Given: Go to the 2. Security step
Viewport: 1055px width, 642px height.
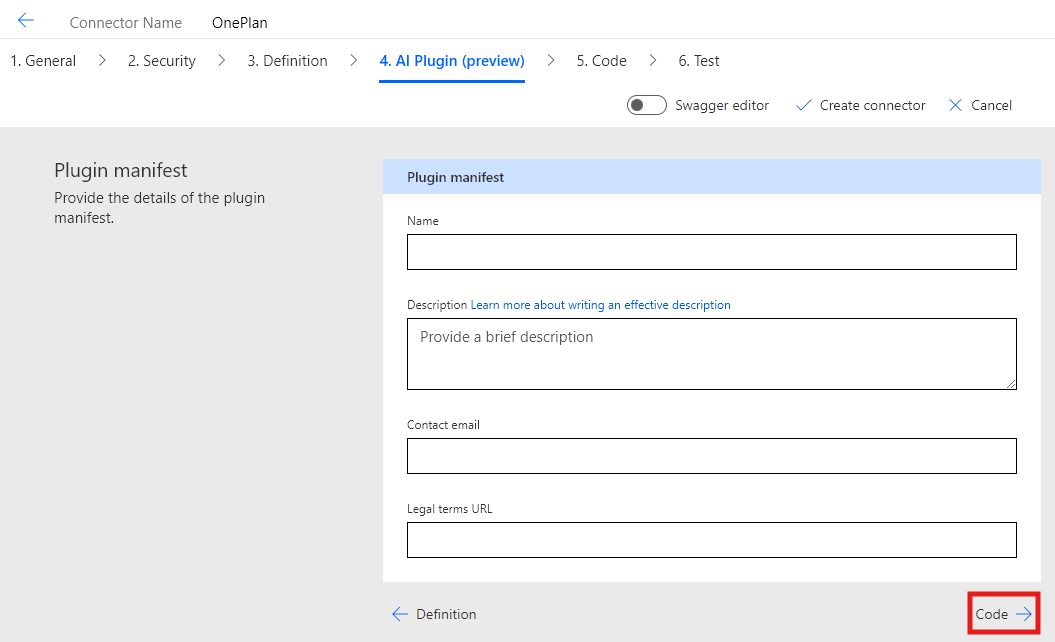Looking at the screenshot, I should point(161,61).
